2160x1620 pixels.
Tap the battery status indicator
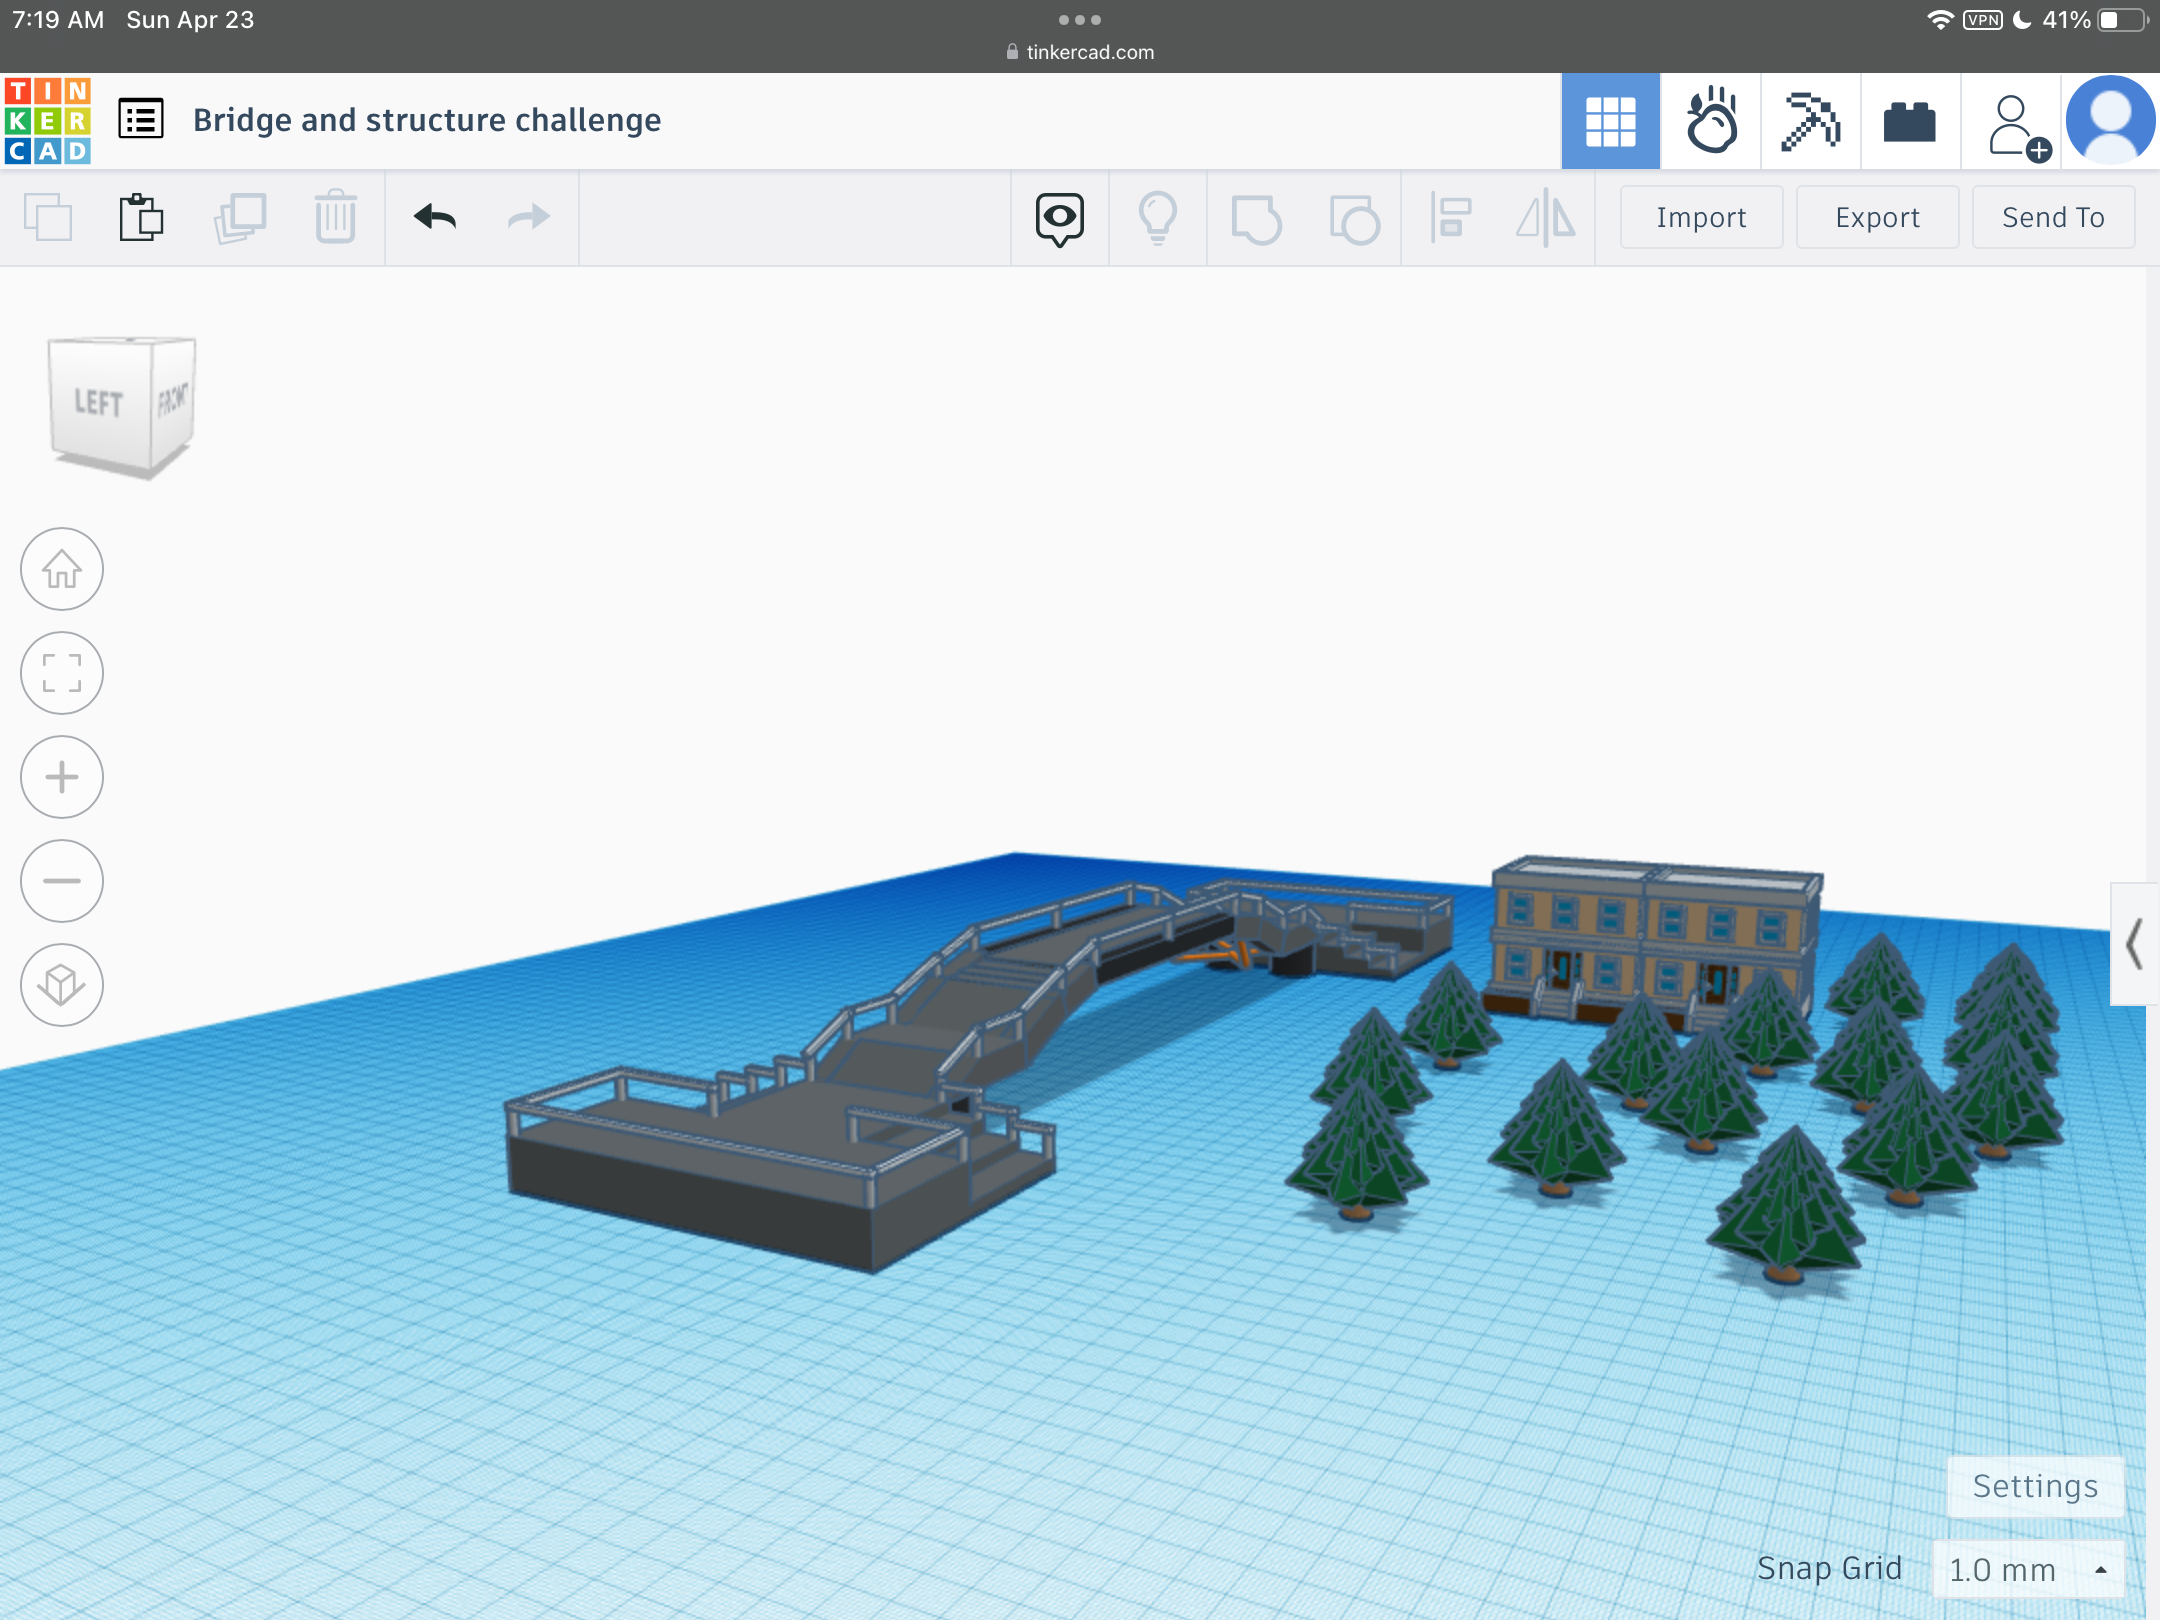tap(2123, 20)
